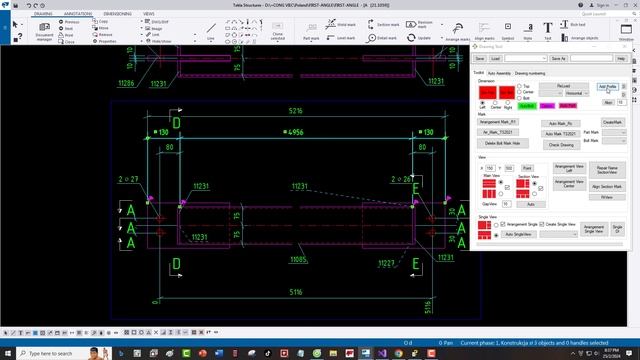Click the ReLoad button

click(564, 86)
